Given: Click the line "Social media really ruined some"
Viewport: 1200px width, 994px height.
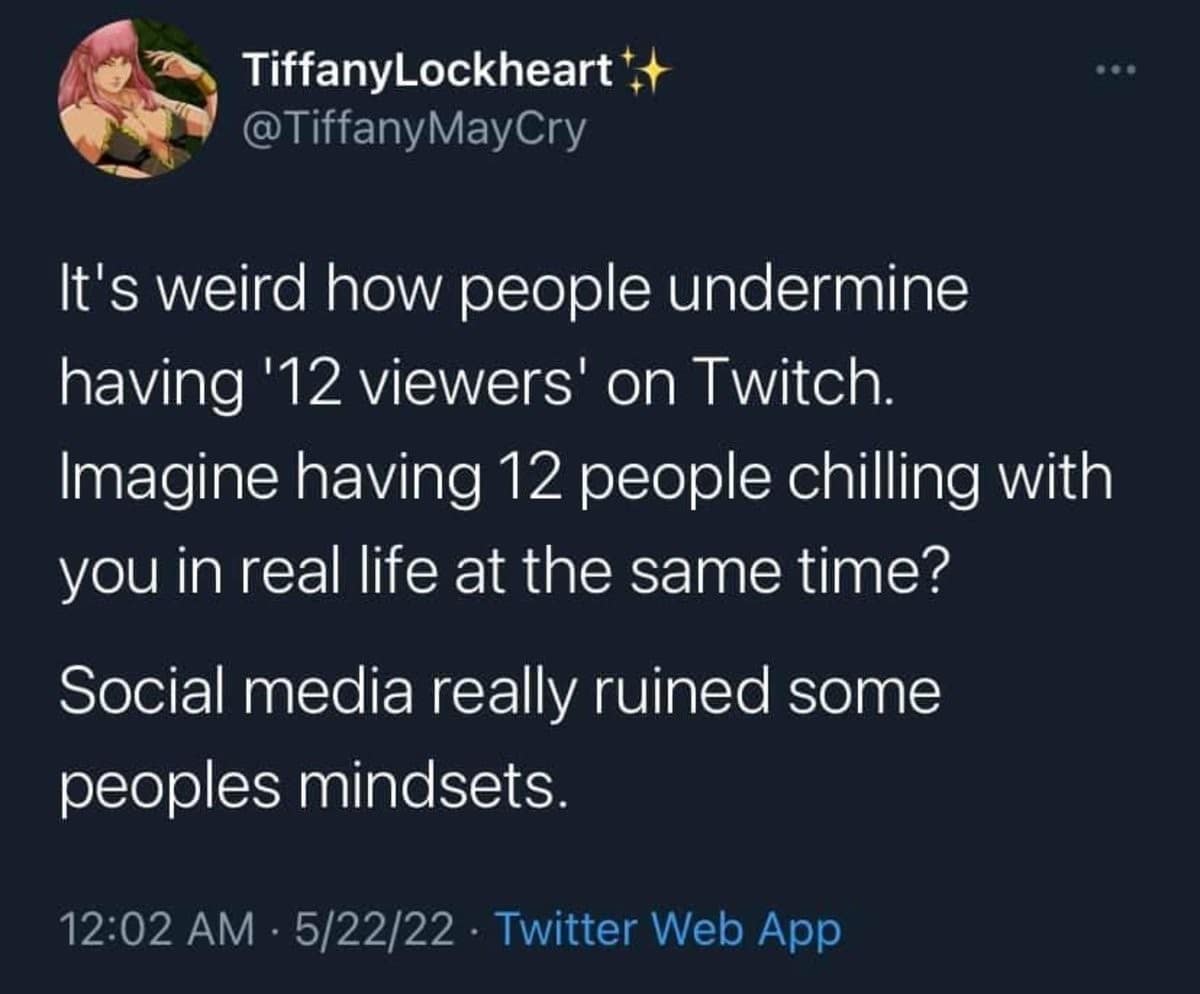Looking at the screenshot, I should [x=499, y=693].
